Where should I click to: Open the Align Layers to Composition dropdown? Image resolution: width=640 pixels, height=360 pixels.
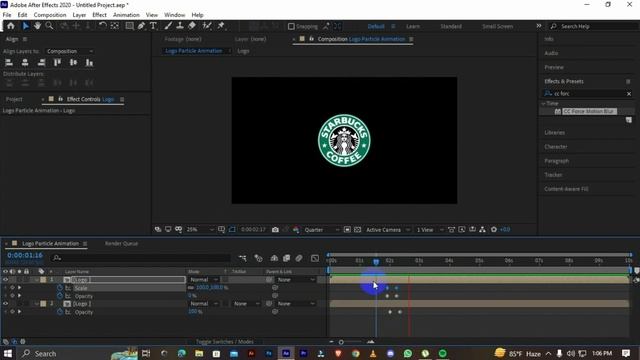(69, 51)
